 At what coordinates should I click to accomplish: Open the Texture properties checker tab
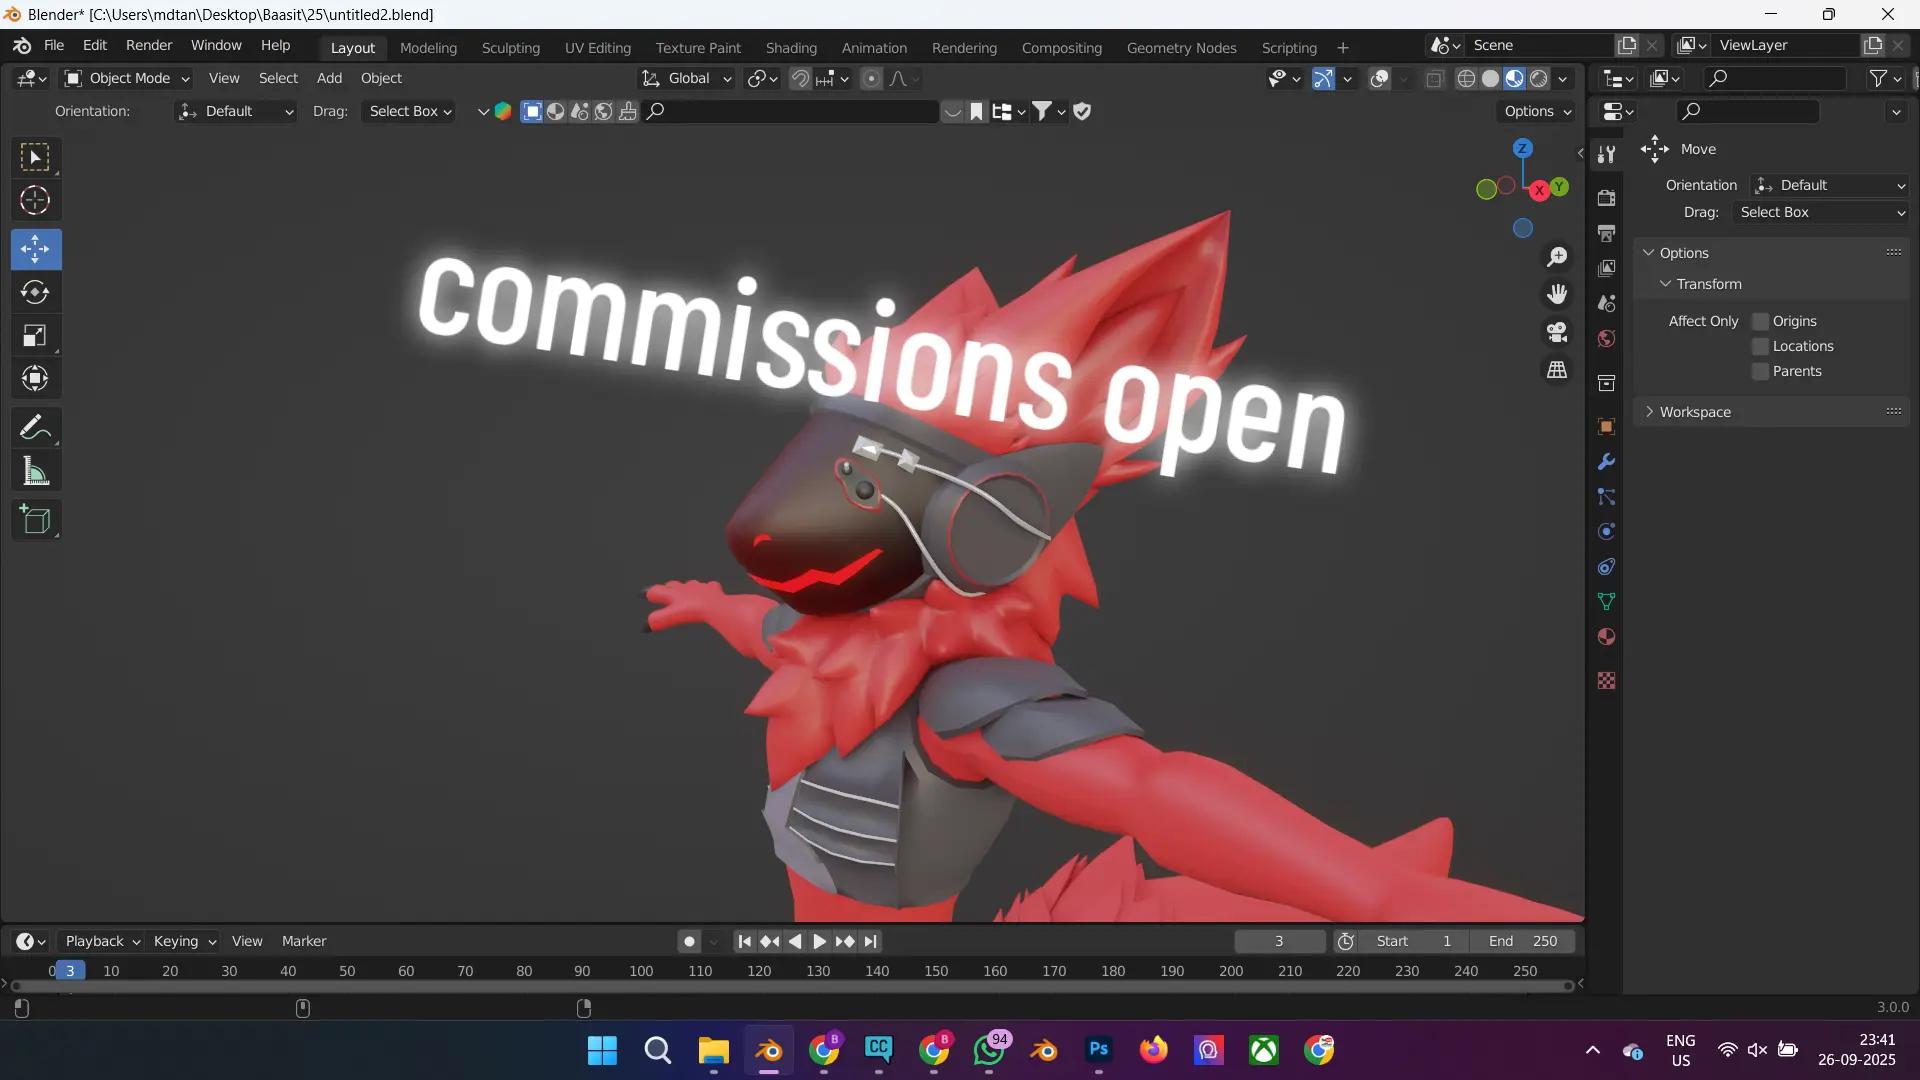point(1606,681)
